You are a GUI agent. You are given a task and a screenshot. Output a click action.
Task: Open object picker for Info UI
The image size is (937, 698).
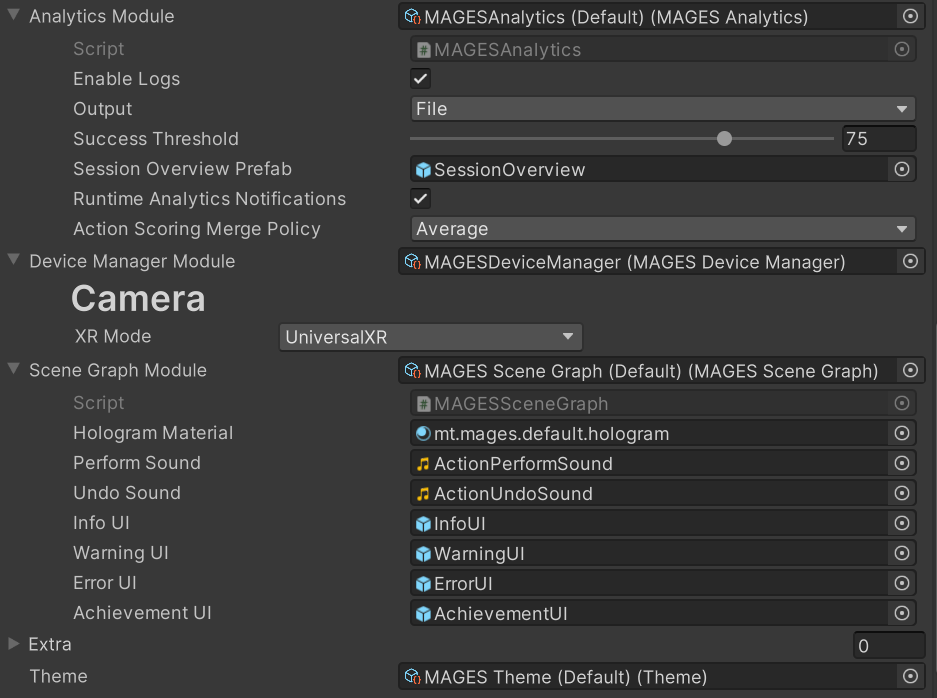click(902, 523)
